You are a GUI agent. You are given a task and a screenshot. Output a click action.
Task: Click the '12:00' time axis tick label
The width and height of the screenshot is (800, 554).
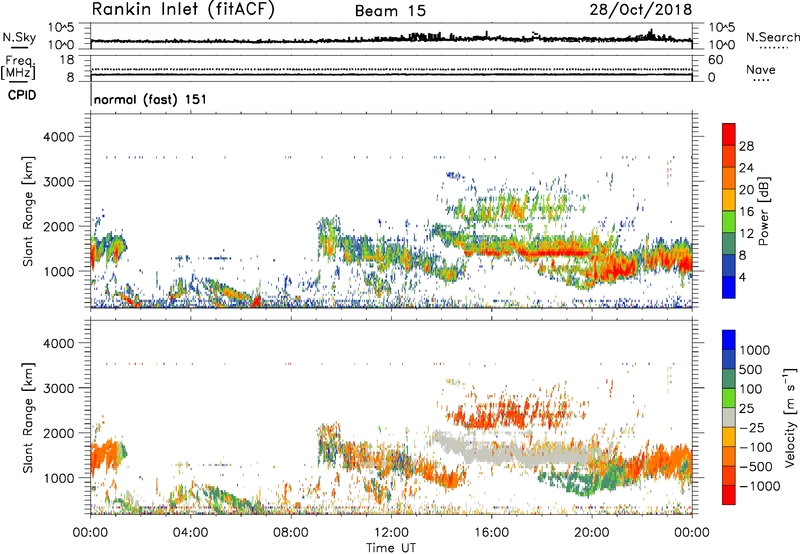pyautogui.click(x=391, y=533)
